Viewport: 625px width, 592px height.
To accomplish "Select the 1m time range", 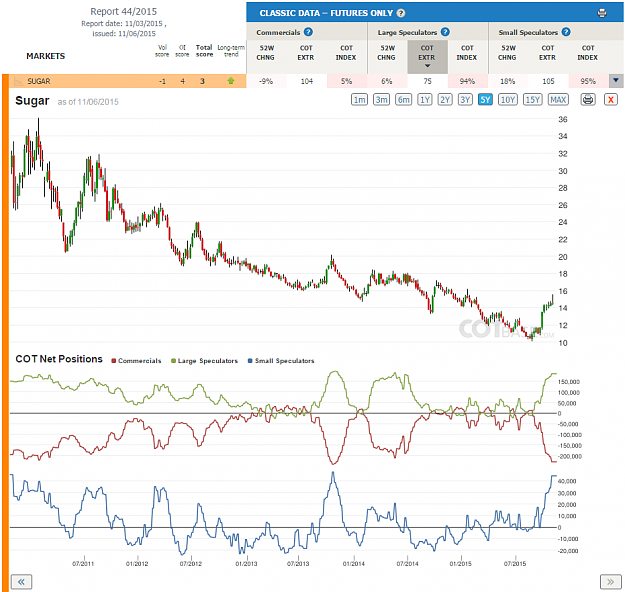I will 359,100.
